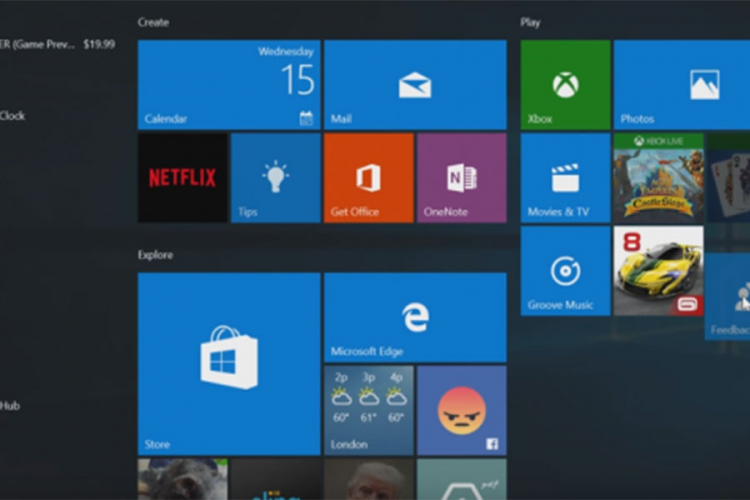Image resolution: width=750 pixels, height=500 pixels.
Task: Select the Hub entry in app list
Action: 10,406
